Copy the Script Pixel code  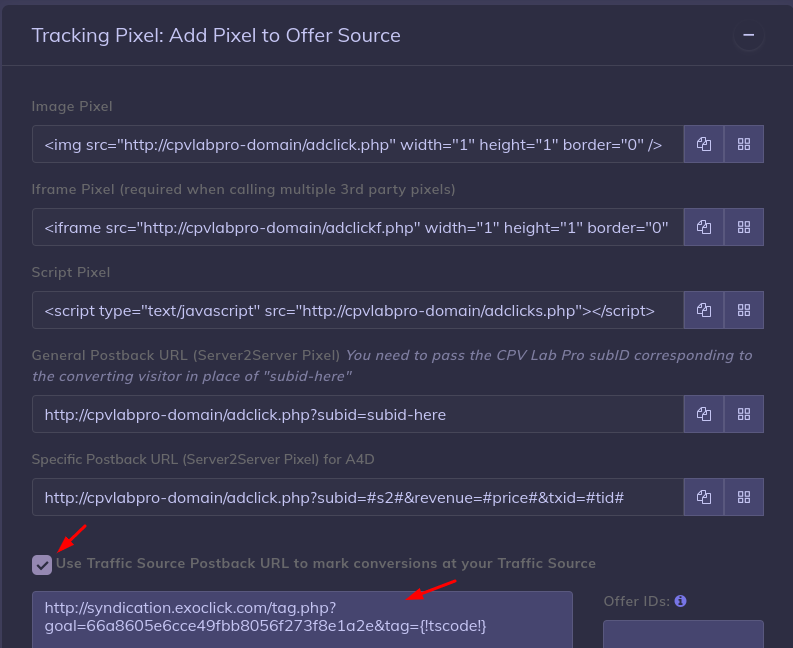tap(704, 310)
